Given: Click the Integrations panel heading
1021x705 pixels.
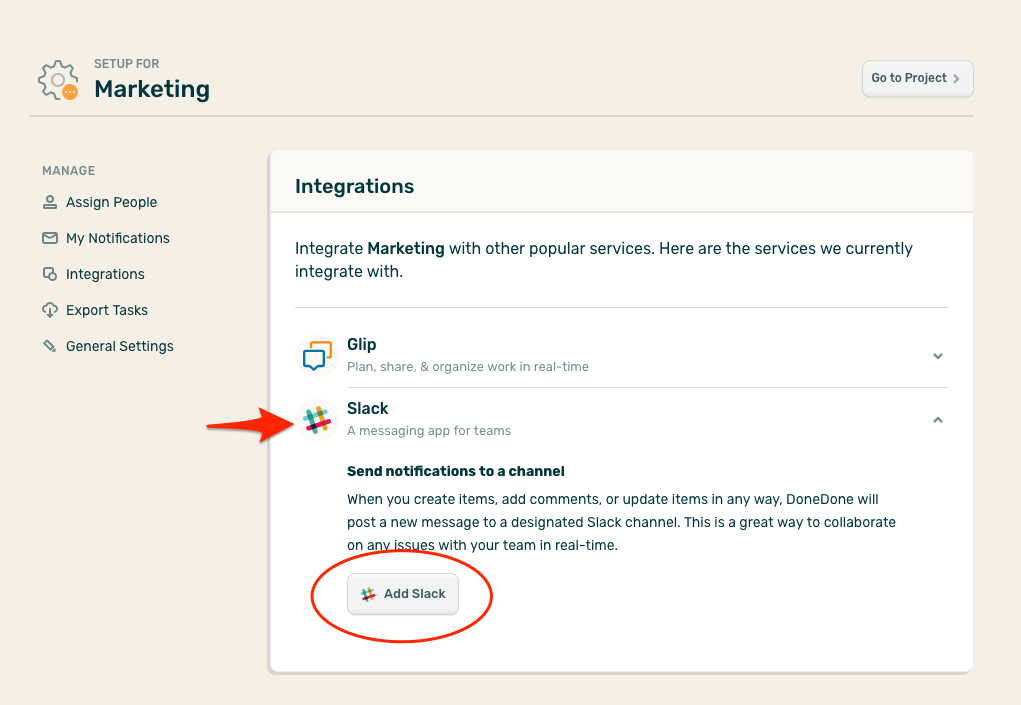Looking at the screenshot, I should [x=354, y=186].
